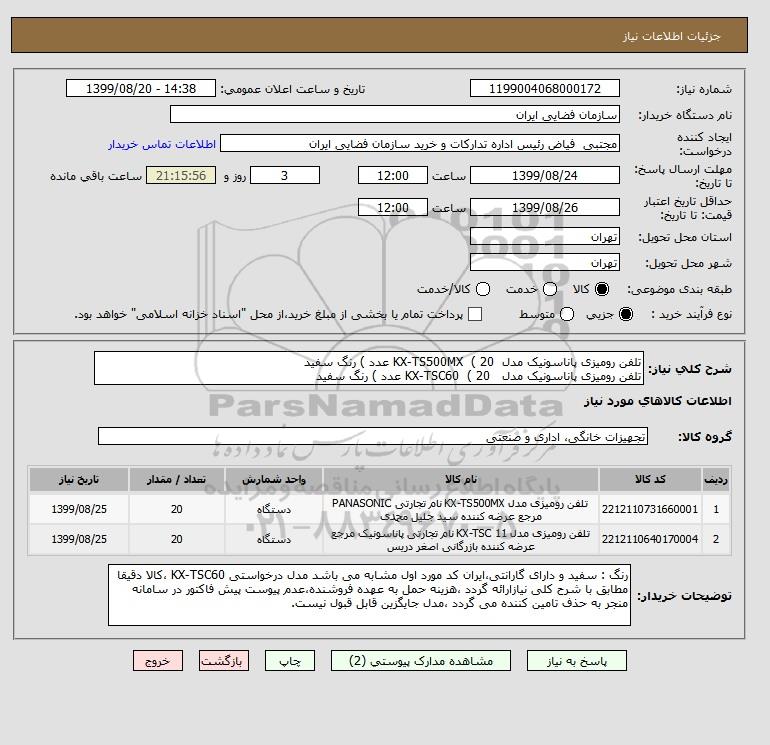Click row 1 unit cell دستگاه
The image size is (770, 745).
(274, 509)
